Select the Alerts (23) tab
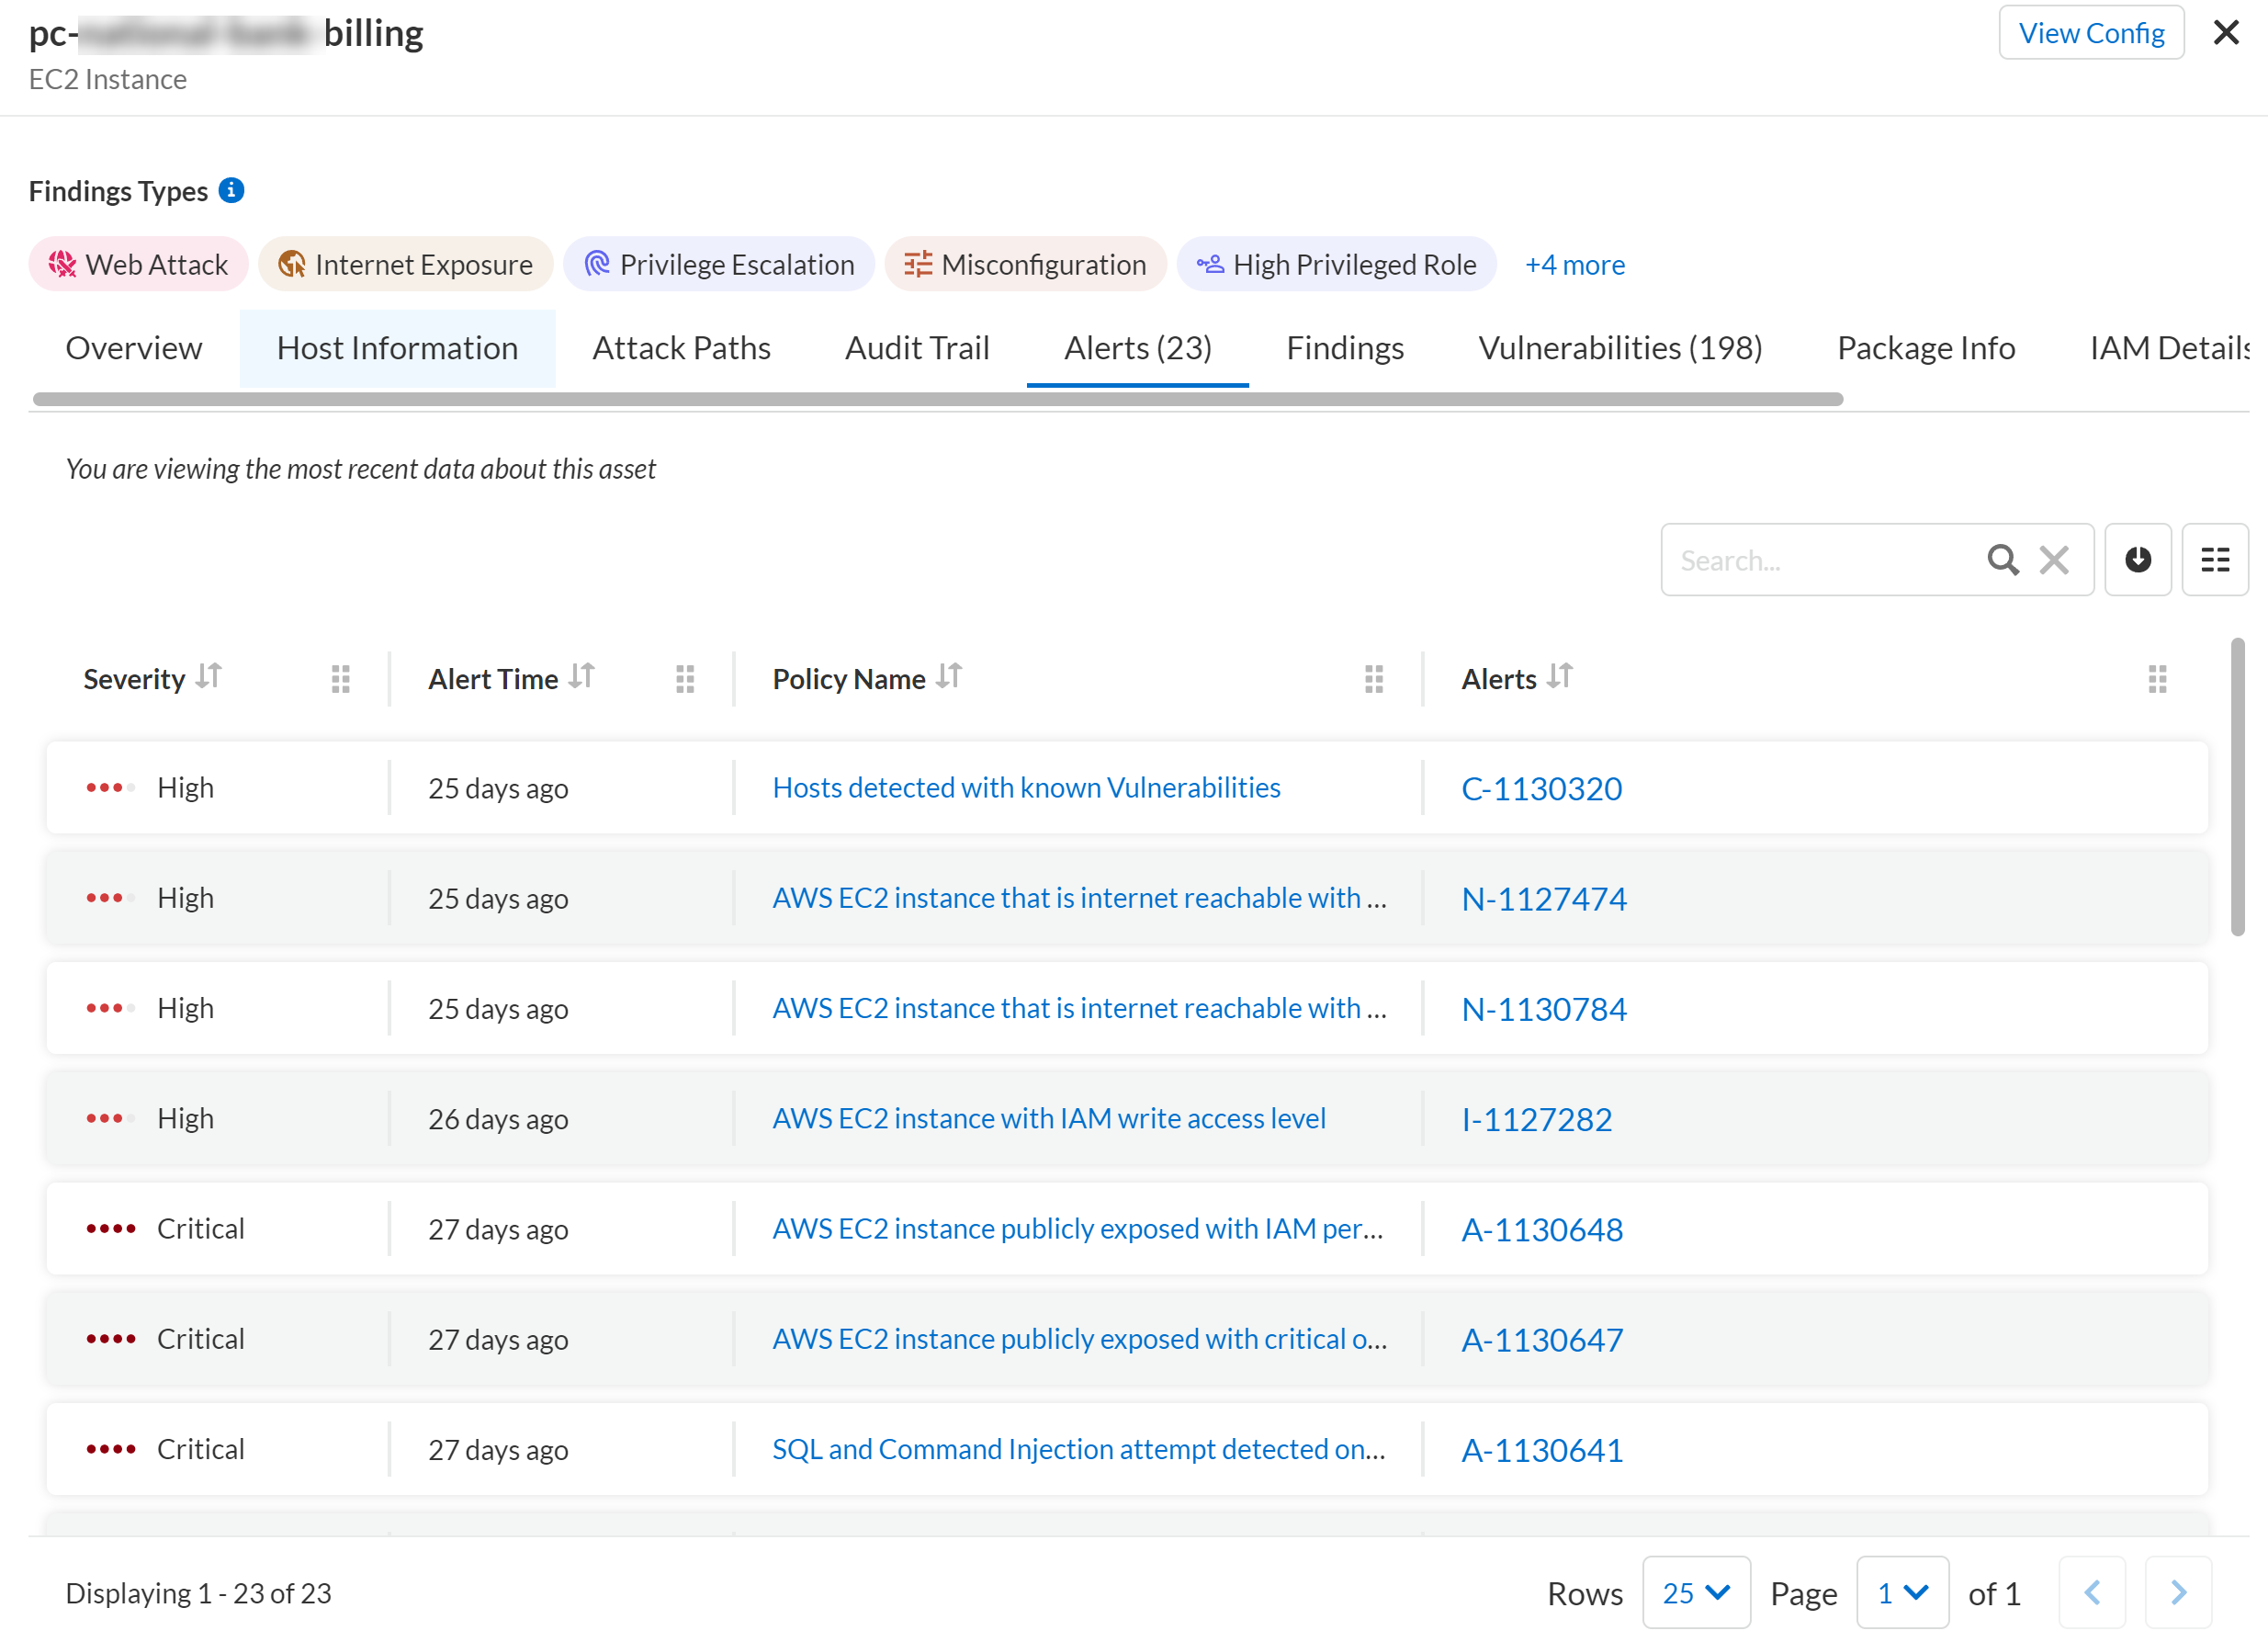This screenshot has height=1642, width=2268. 1138,348
